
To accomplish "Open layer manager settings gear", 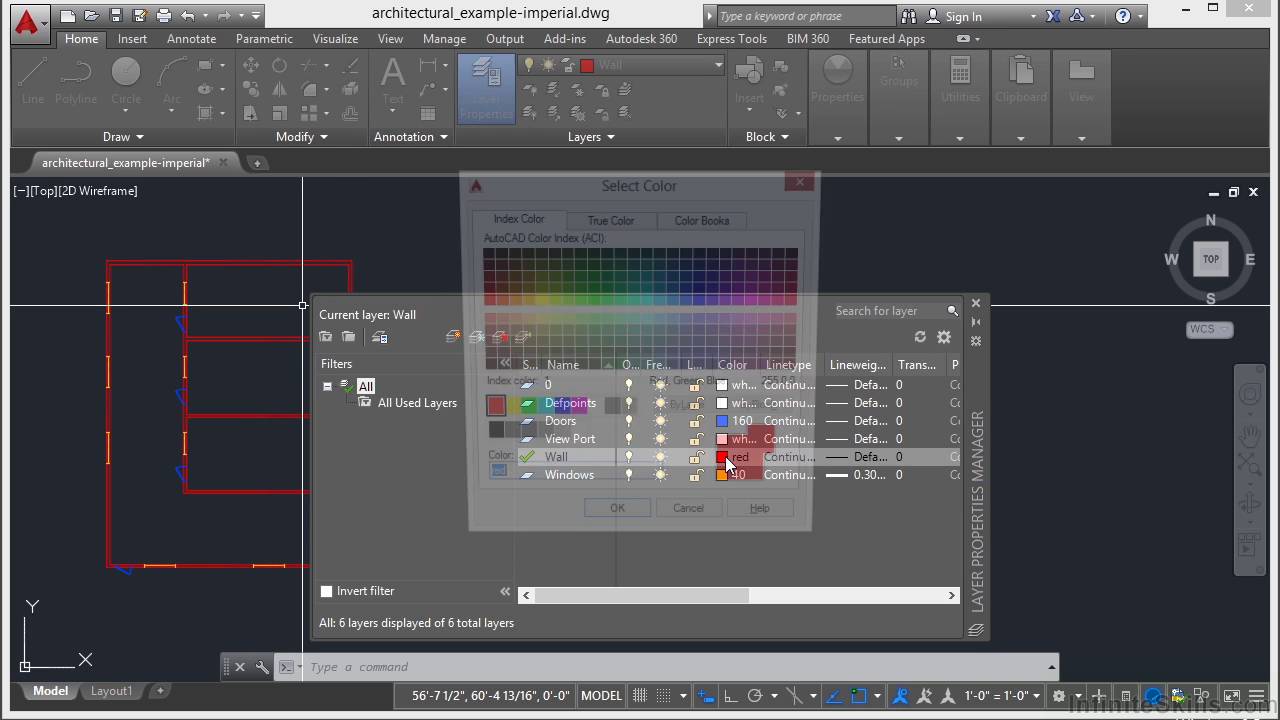I will (x=943, y=337).
